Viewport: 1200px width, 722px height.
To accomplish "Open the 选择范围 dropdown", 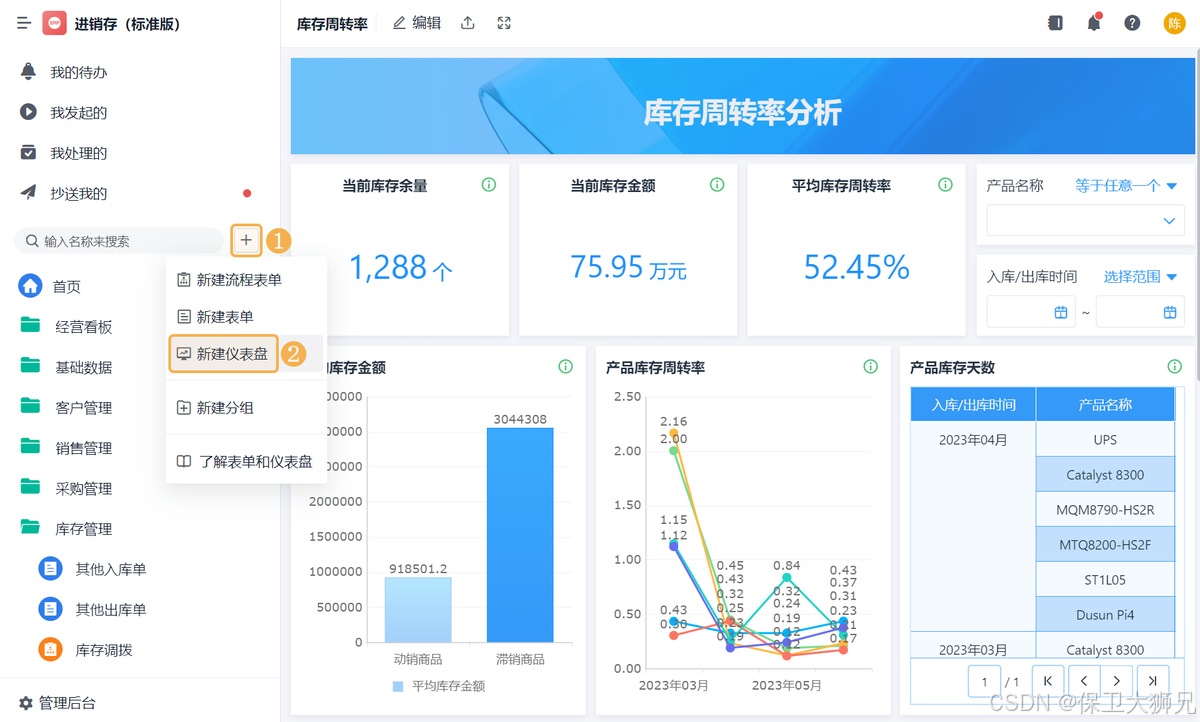I will click(1140, 277).
